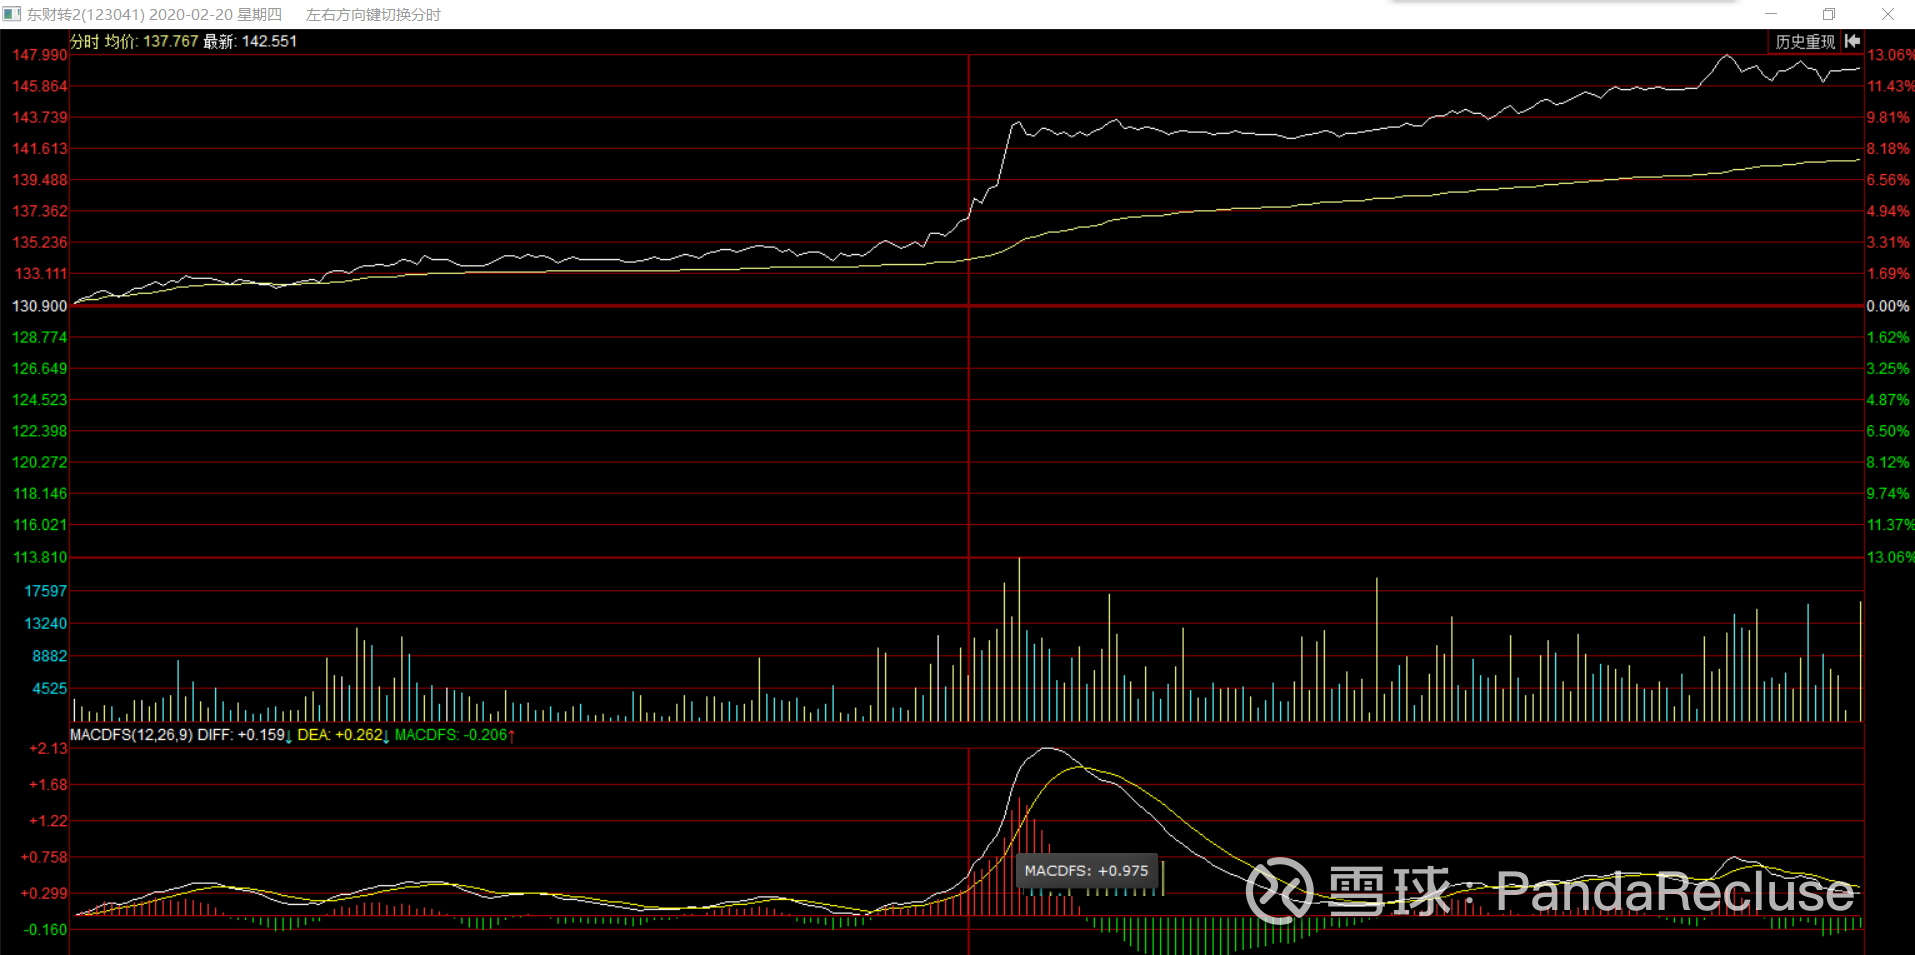
Task: Click the 最新: 142.551 latest price label
Action: [250, 41]
